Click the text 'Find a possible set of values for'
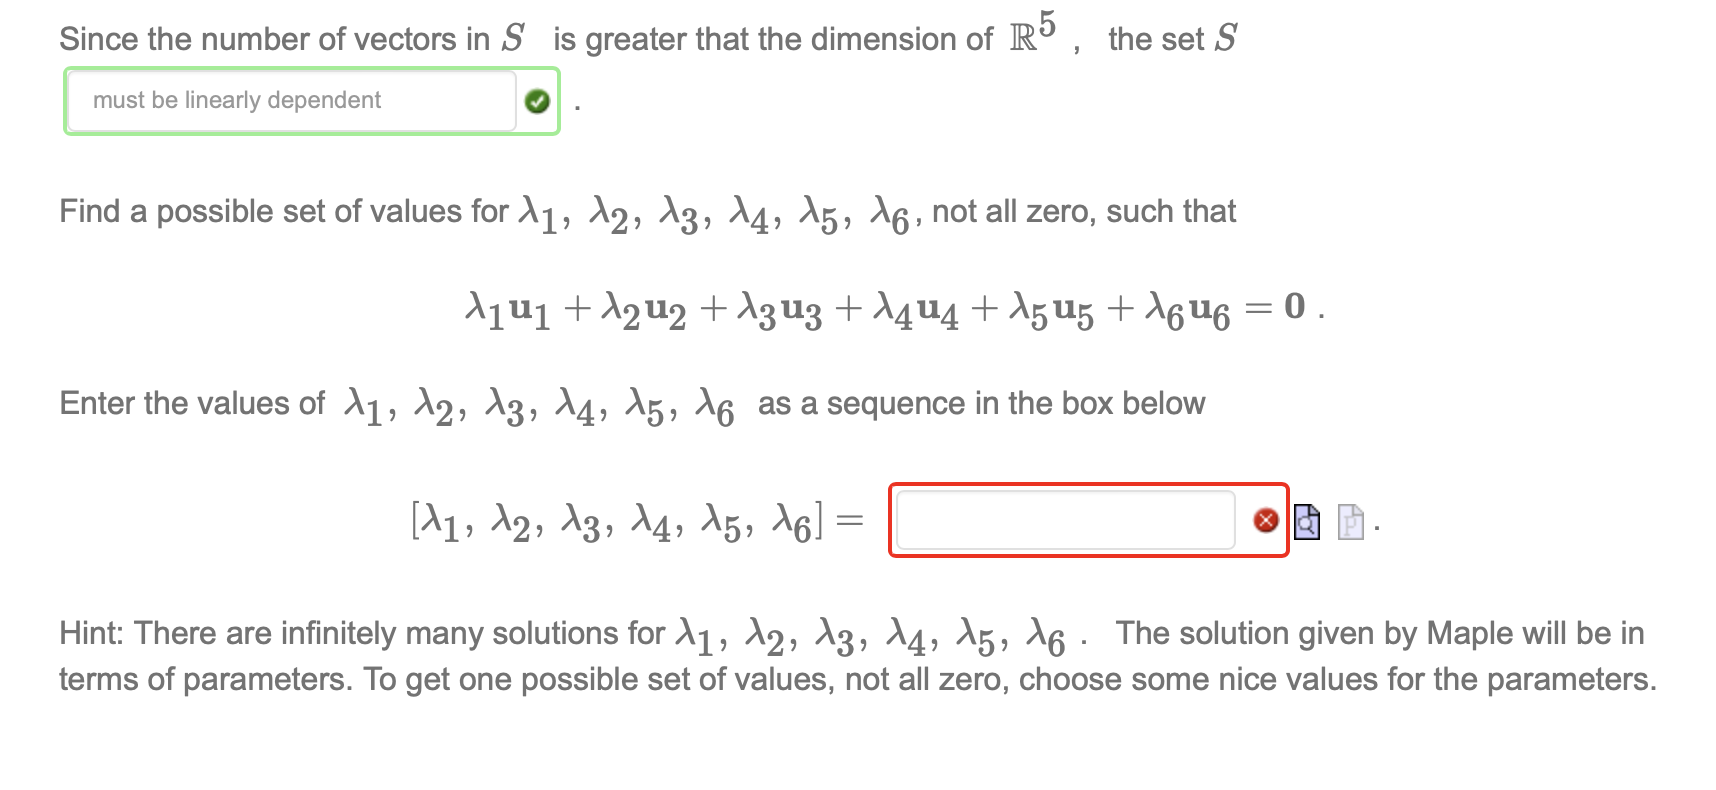Image resolution: width=1716 pixels, height=790 pixels. [x=284, y=211]
